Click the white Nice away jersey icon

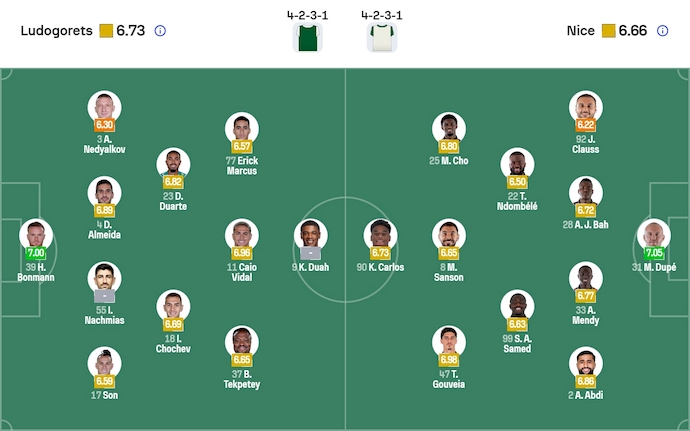tap(381, 37)
